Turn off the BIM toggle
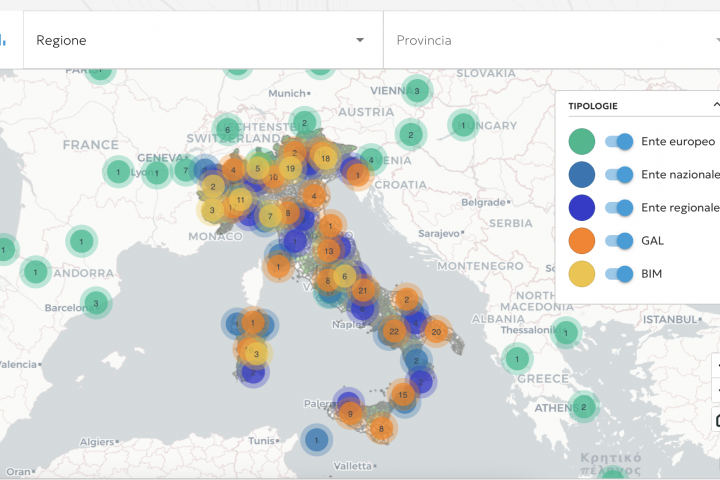Viewport: 720px width, 480px height. 620,273
